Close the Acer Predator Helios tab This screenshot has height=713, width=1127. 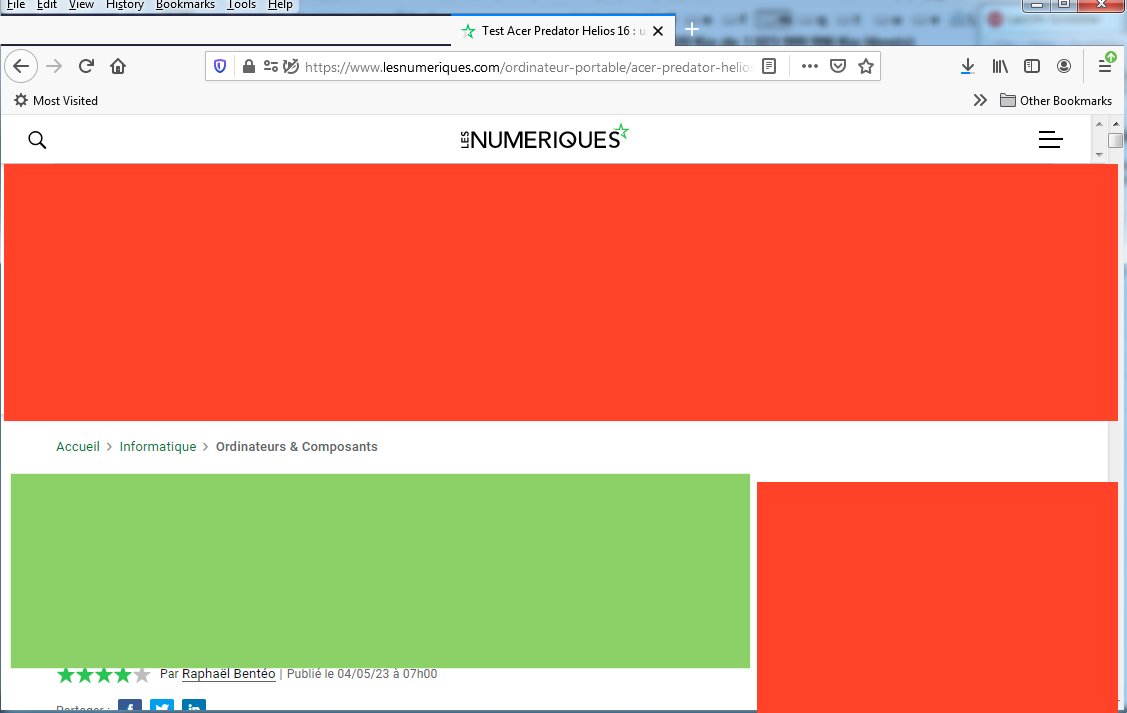(x=658, y=31)
